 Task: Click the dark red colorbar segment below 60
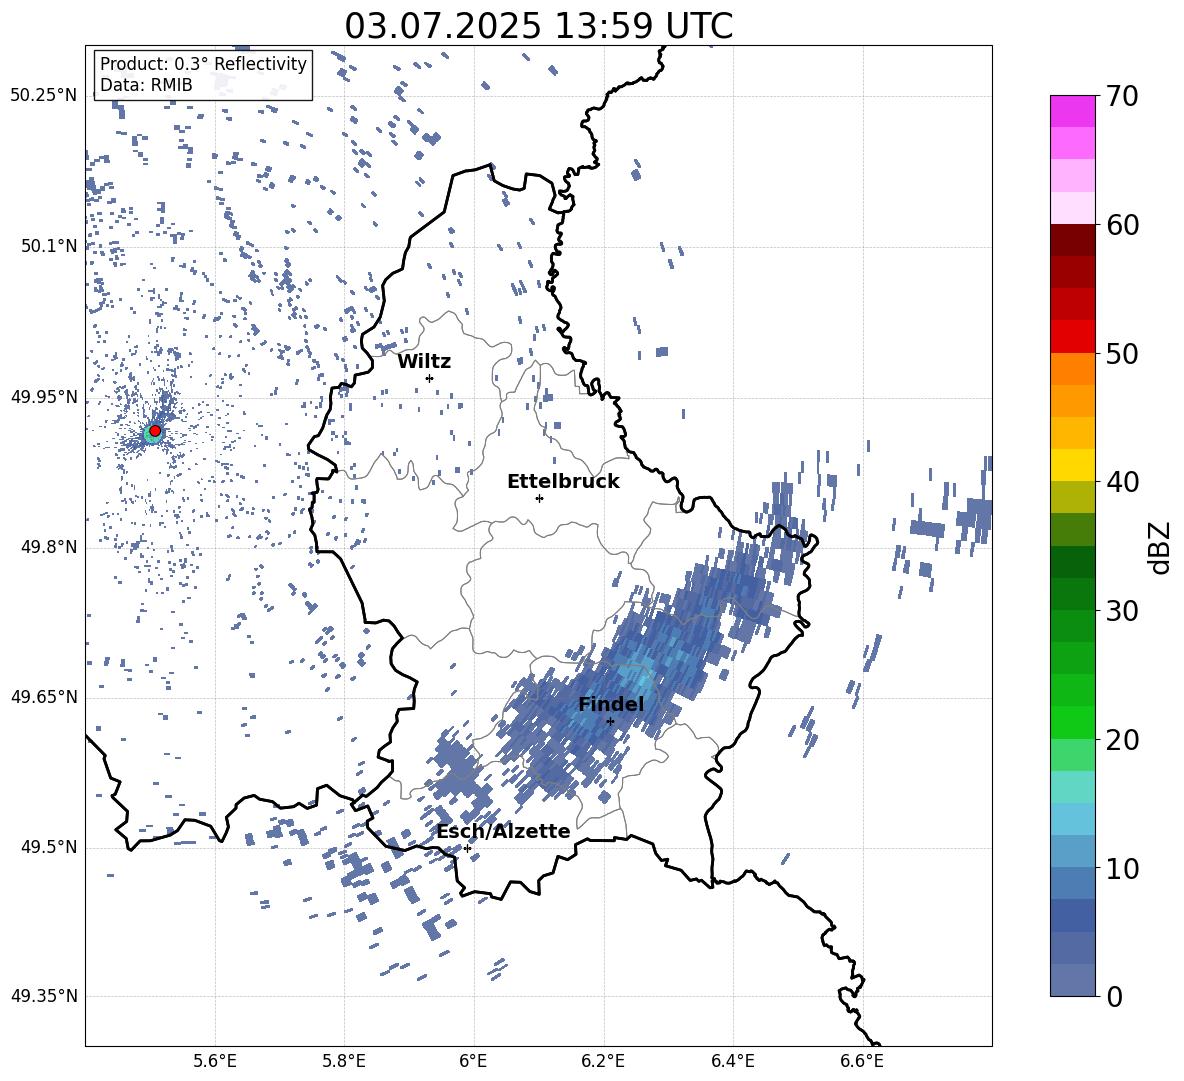(1072, 240)
